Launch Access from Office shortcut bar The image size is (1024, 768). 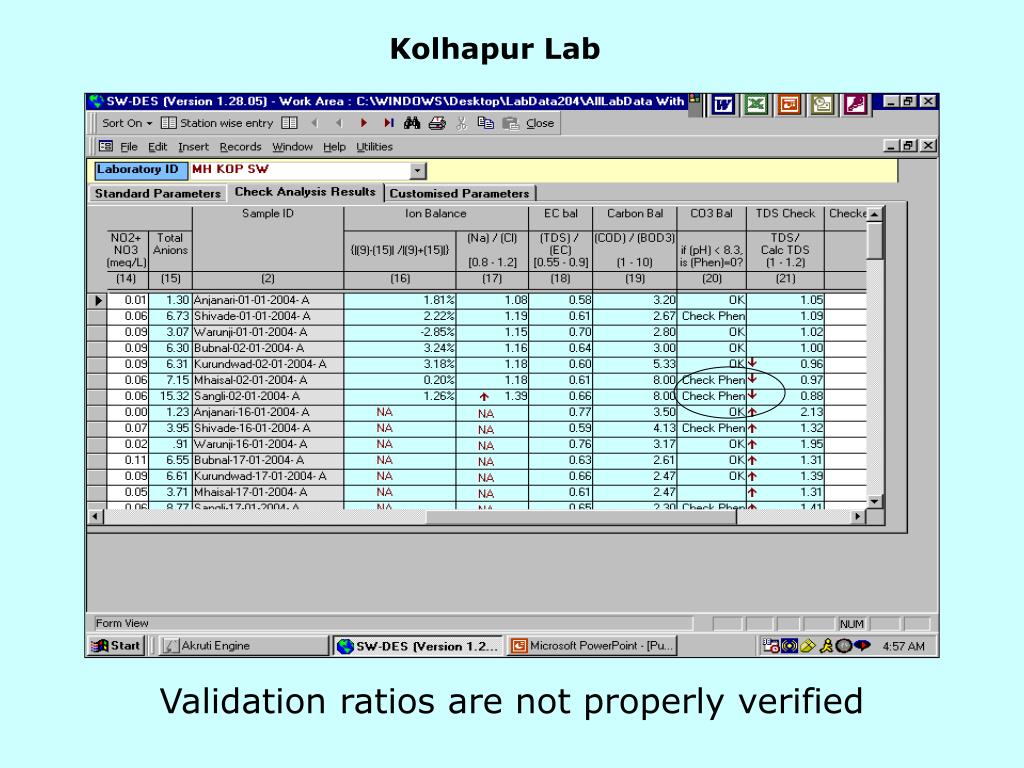pos(855,105)
